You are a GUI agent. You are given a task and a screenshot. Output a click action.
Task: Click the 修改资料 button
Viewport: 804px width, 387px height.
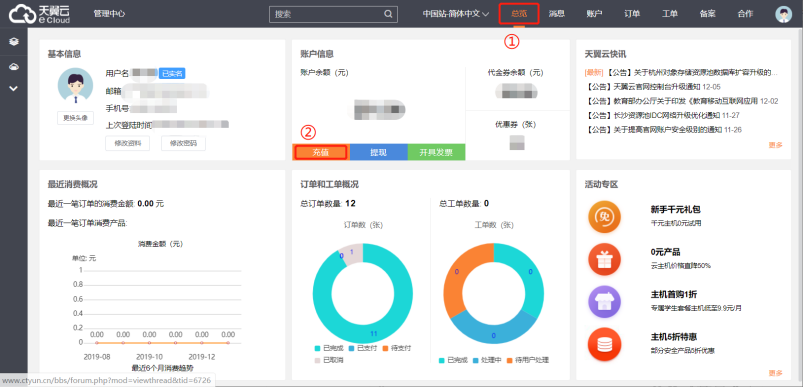point(128,144)
